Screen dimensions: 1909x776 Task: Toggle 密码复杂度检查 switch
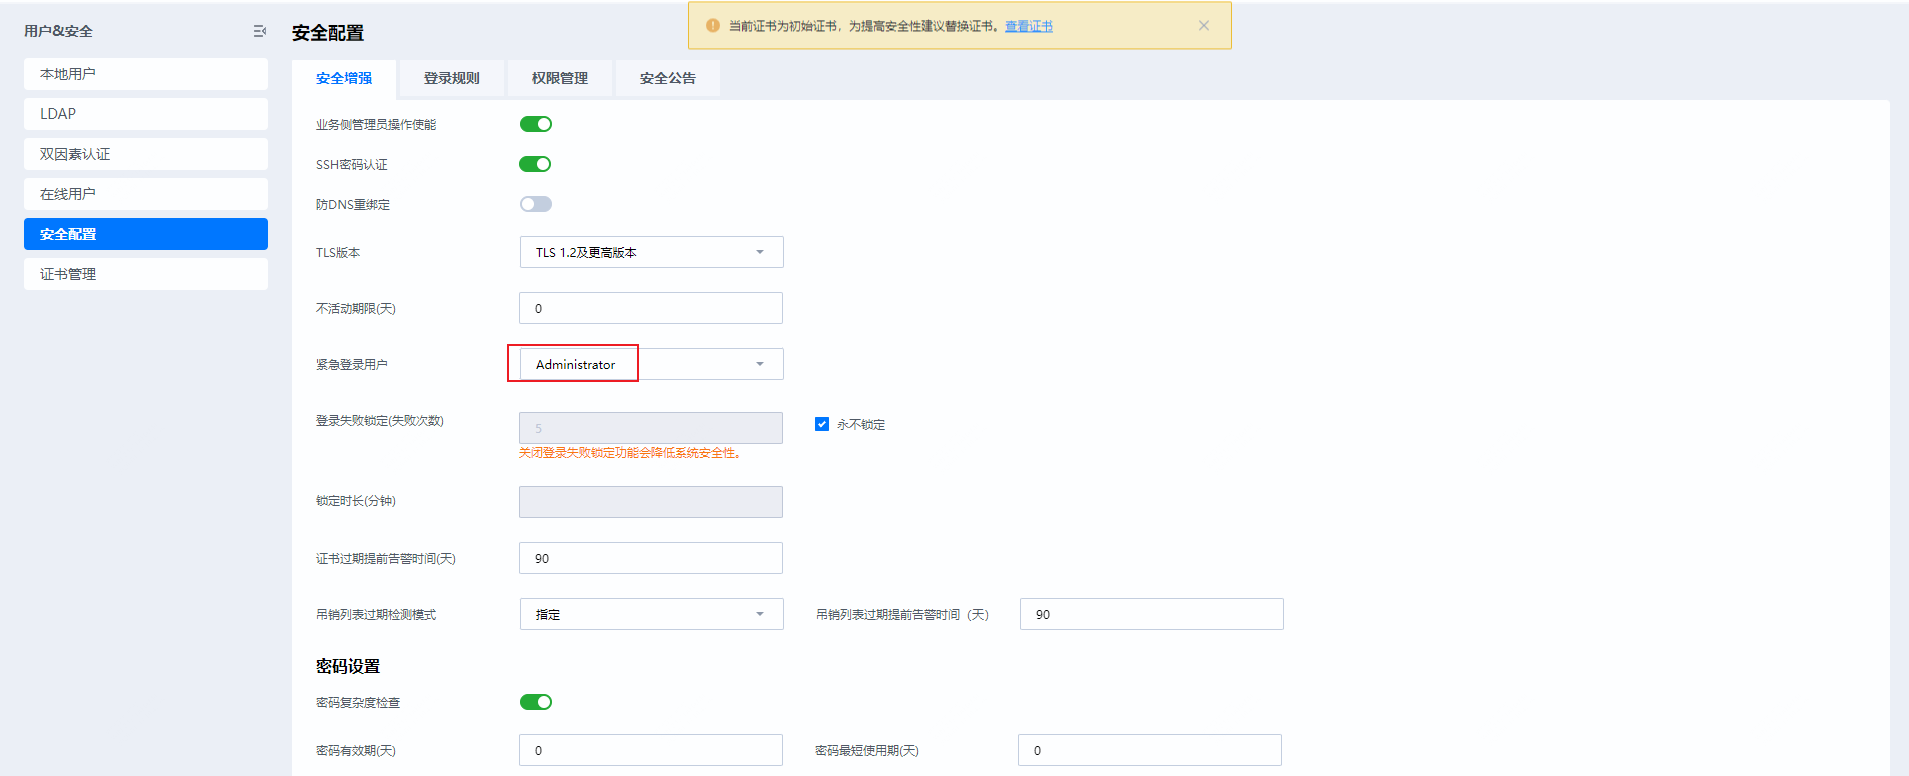(536, 702)
